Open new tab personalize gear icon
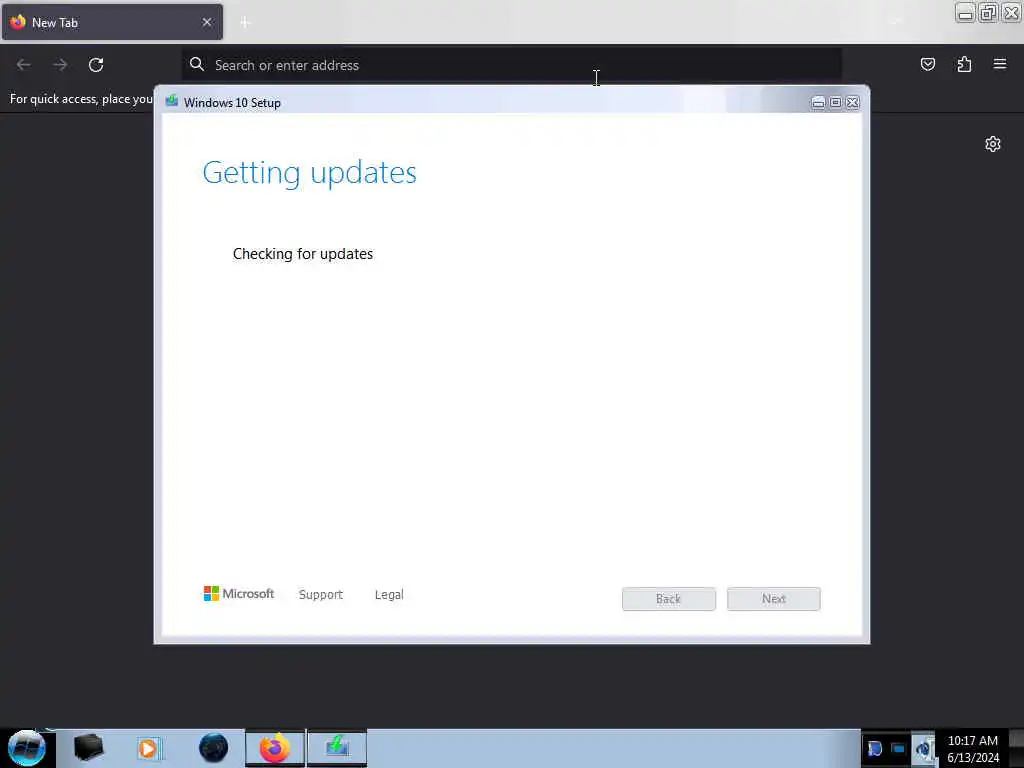Viewport: 1024px width, 768px height. pos(993,144)
